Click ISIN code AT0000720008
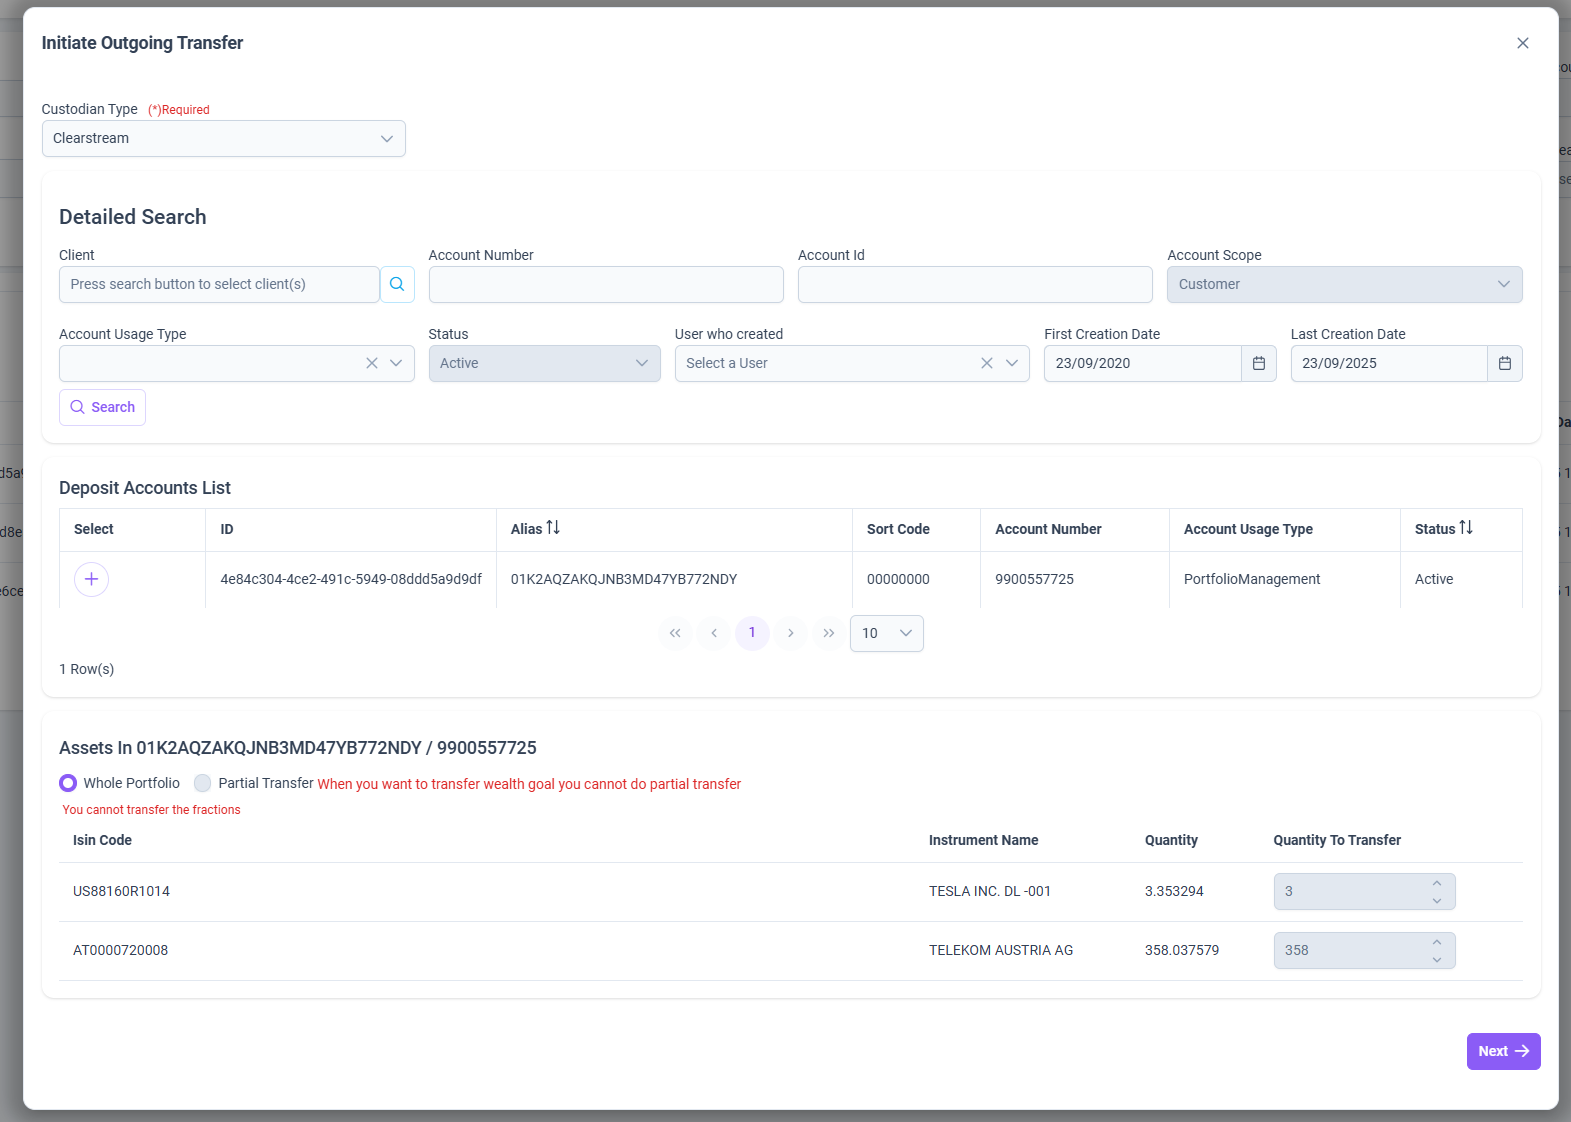This screenshot has height=1122, width=1571. click(x=120, y=950)
